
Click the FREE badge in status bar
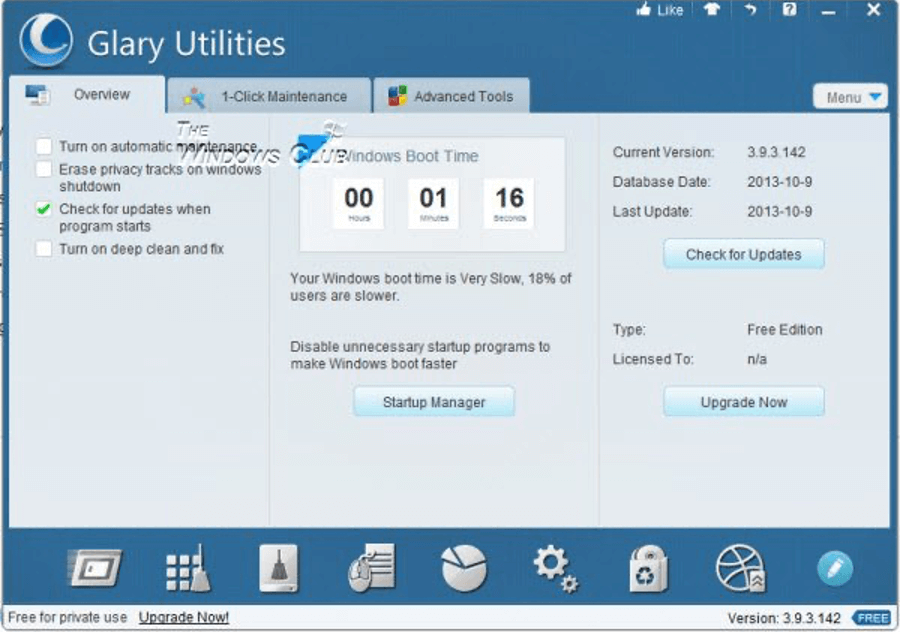click(x=871, y=618)
